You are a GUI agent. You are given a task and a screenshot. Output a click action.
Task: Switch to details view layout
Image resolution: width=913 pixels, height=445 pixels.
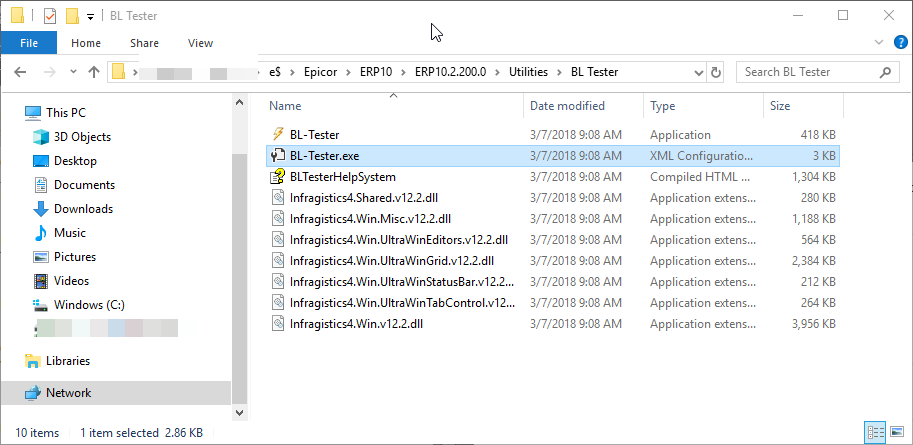(x=877, y=432)
